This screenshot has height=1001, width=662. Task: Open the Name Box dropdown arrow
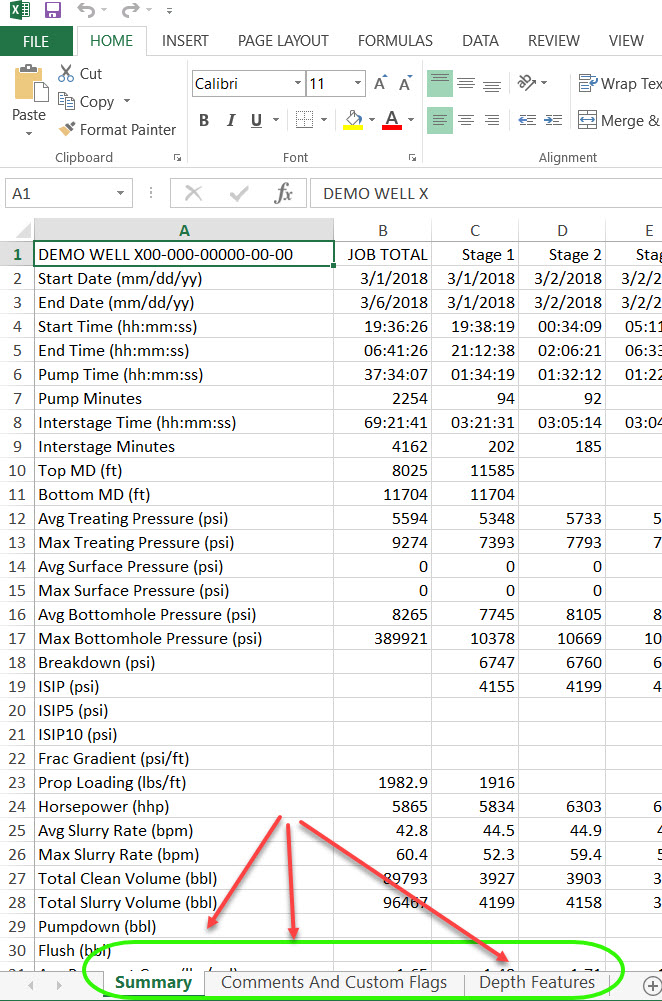[x=121, y=194]
